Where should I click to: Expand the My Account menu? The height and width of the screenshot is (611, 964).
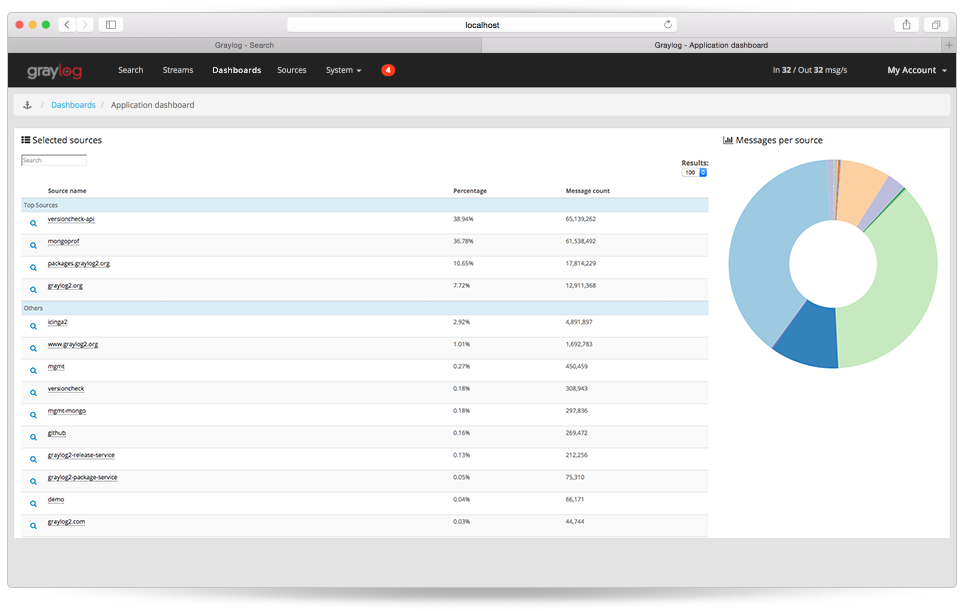pos(917,70)
